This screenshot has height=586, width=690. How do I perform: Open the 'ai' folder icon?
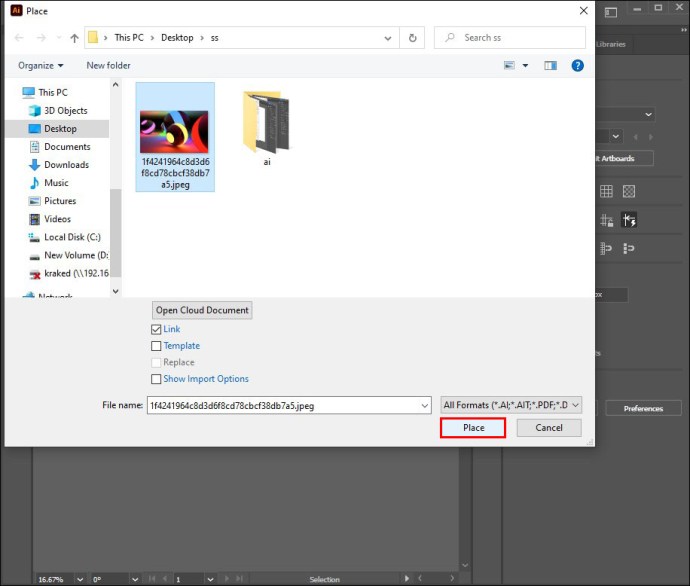[266, 122]
